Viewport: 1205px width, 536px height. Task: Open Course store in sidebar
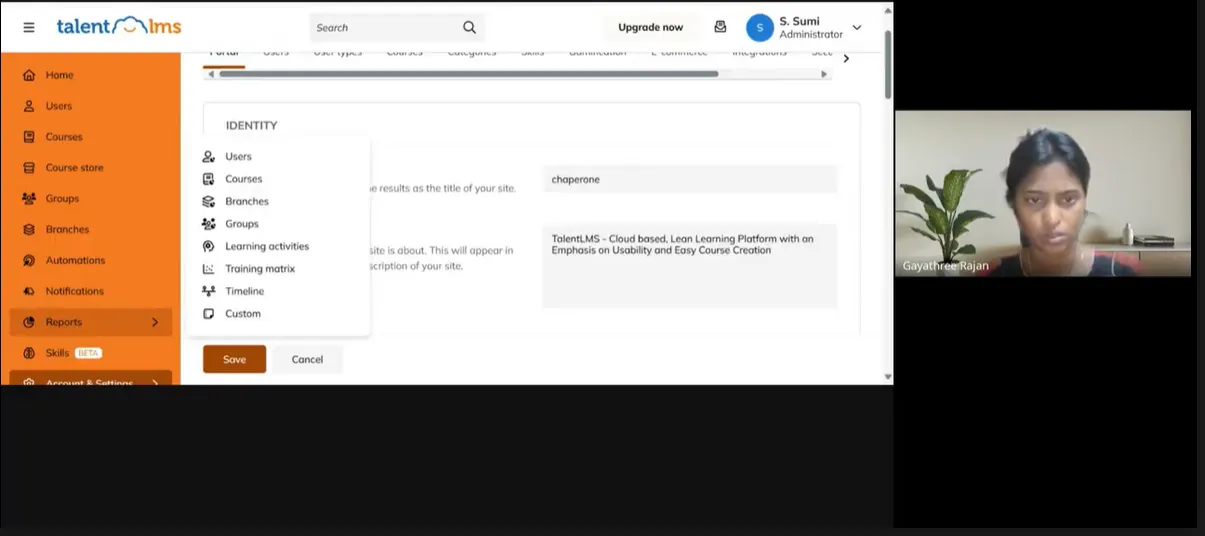(x=74, y=168)
